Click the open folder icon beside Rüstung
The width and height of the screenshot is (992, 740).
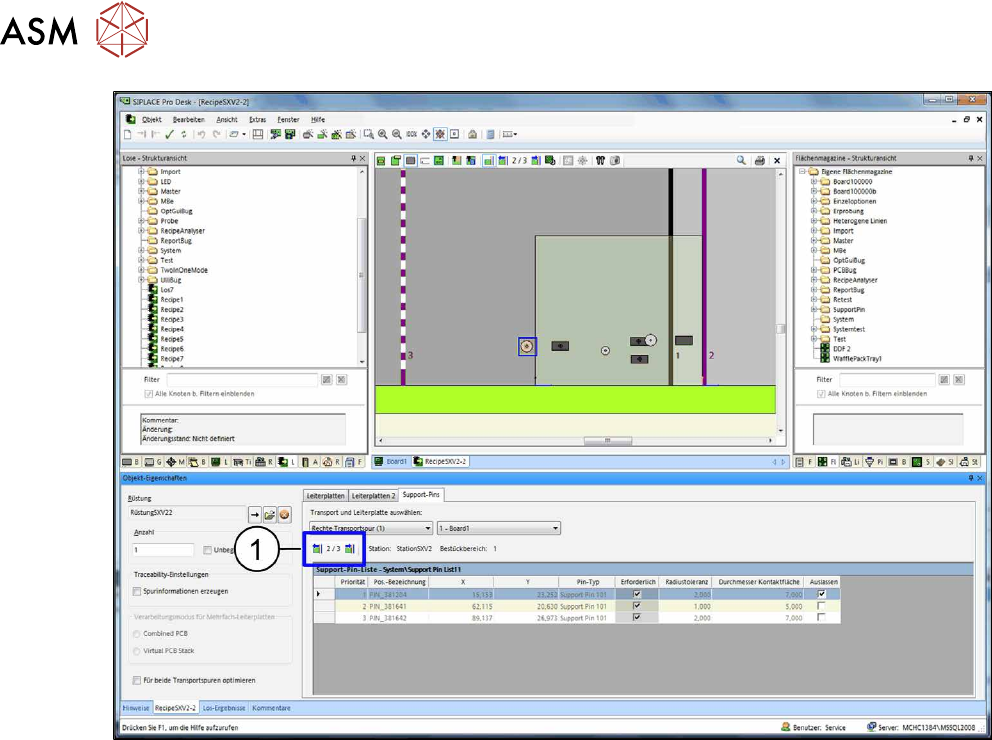click(x=269, y=513)
